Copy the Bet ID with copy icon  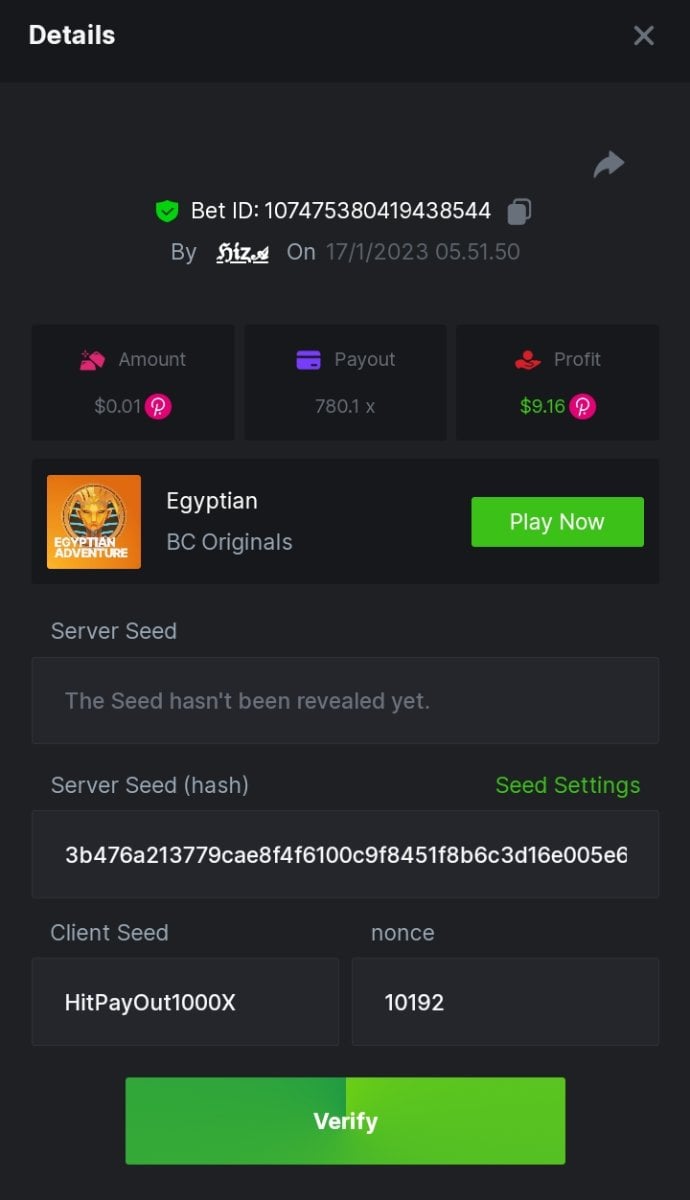[x=519, y=211]
